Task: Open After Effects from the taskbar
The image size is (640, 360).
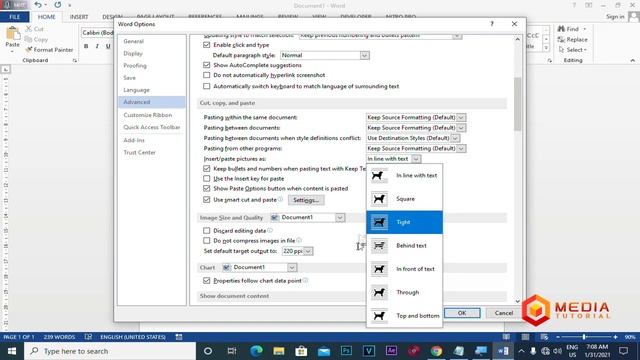Action: pos(391,351)
